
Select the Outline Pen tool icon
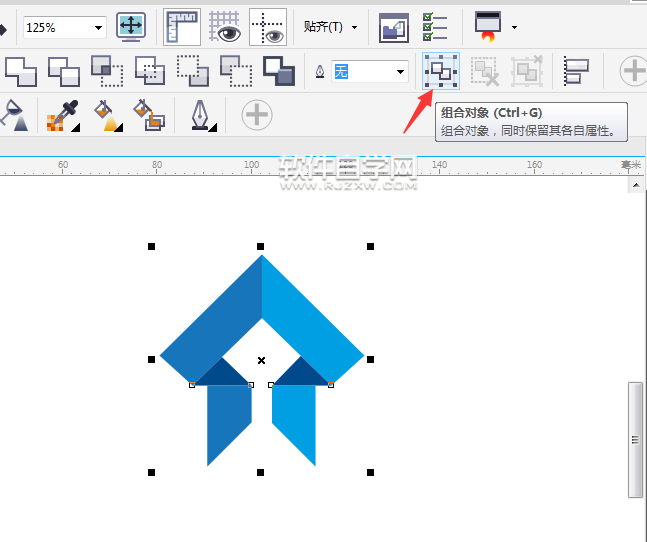[x=203, y=115]
